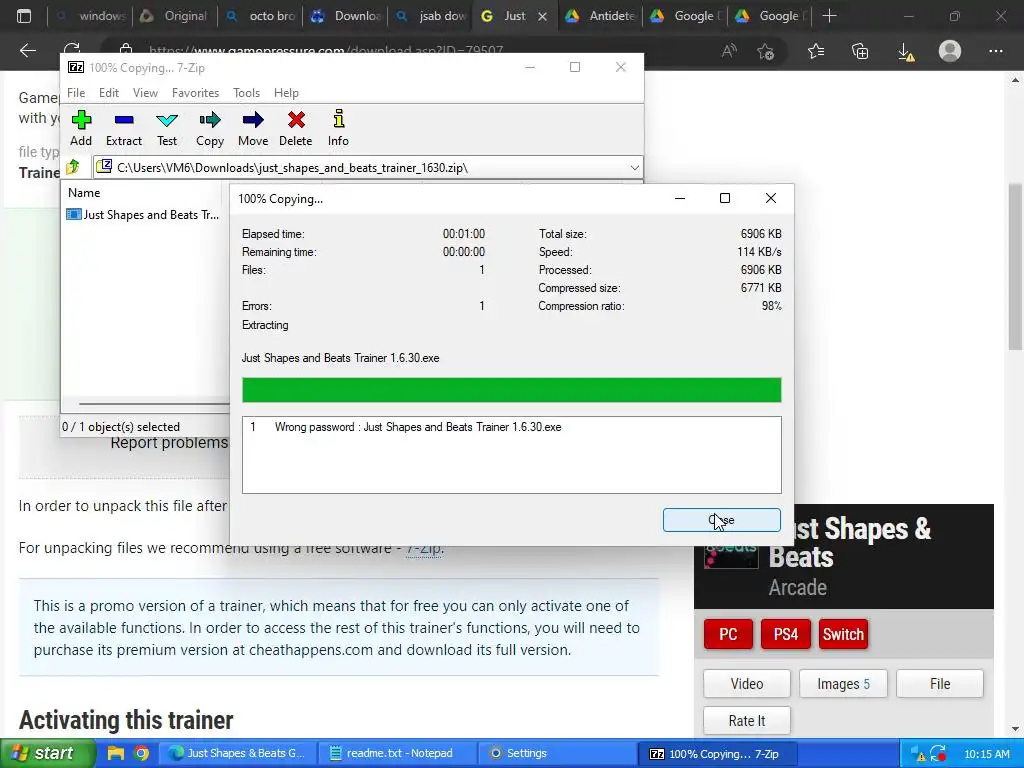Click the sync icon in system tray

(939, 754)
